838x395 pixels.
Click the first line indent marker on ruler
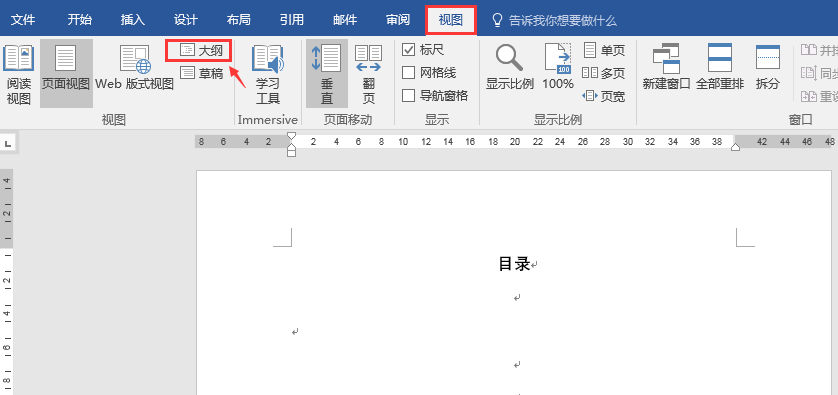tap(291, 136)
